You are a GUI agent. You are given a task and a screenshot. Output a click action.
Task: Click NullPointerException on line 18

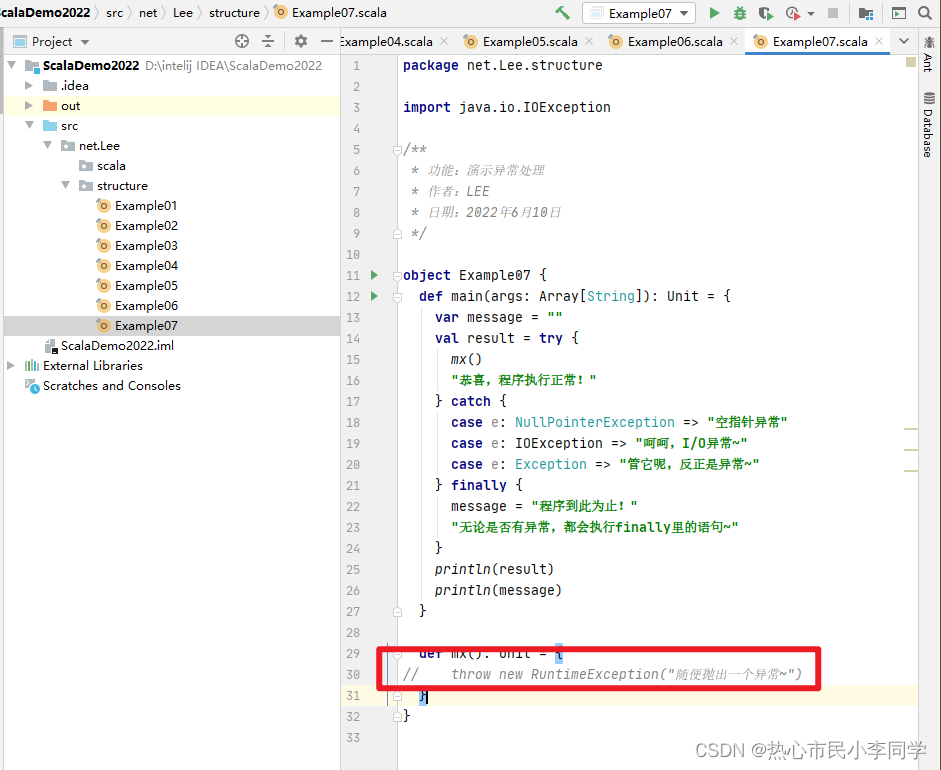tap(595, 423)
